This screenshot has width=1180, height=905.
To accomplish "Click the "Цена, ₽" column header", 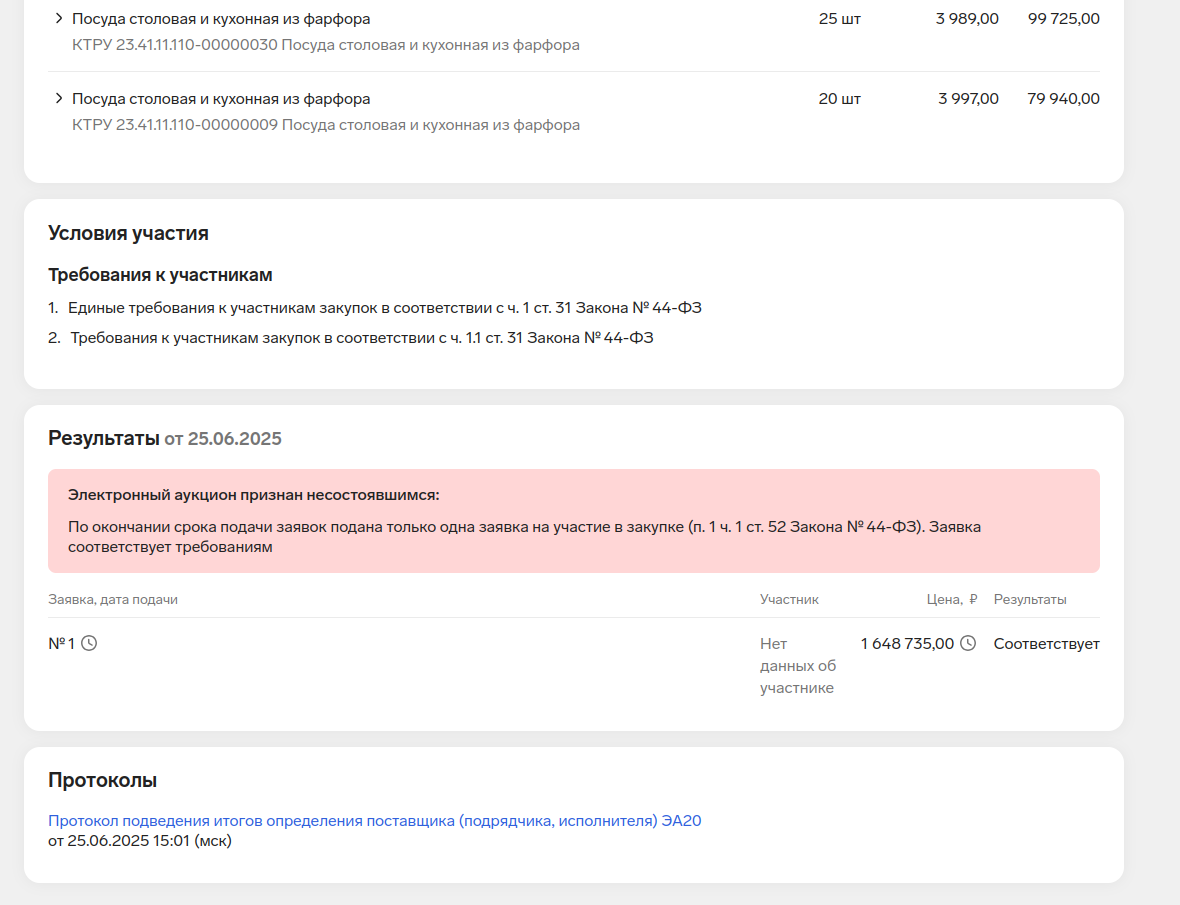I will 952,600.
